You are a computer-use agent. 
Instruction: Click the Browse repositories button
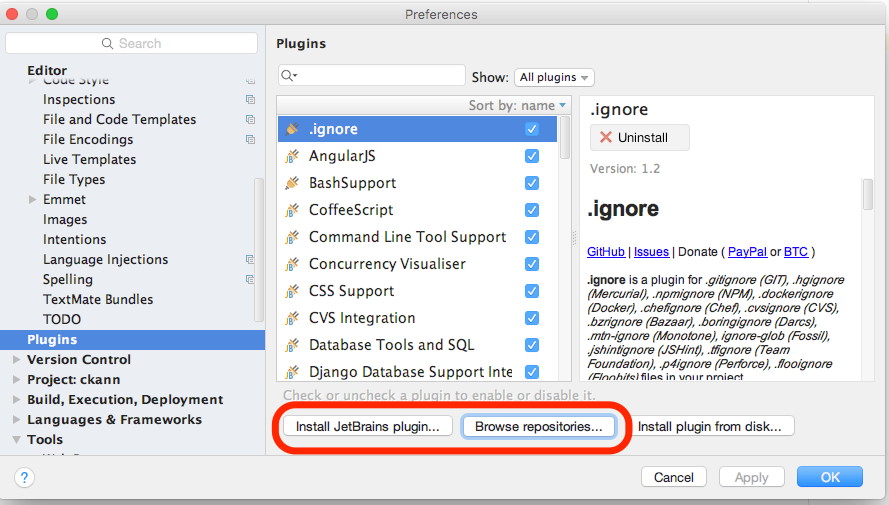pyautogui.click(x=538, y=426)
